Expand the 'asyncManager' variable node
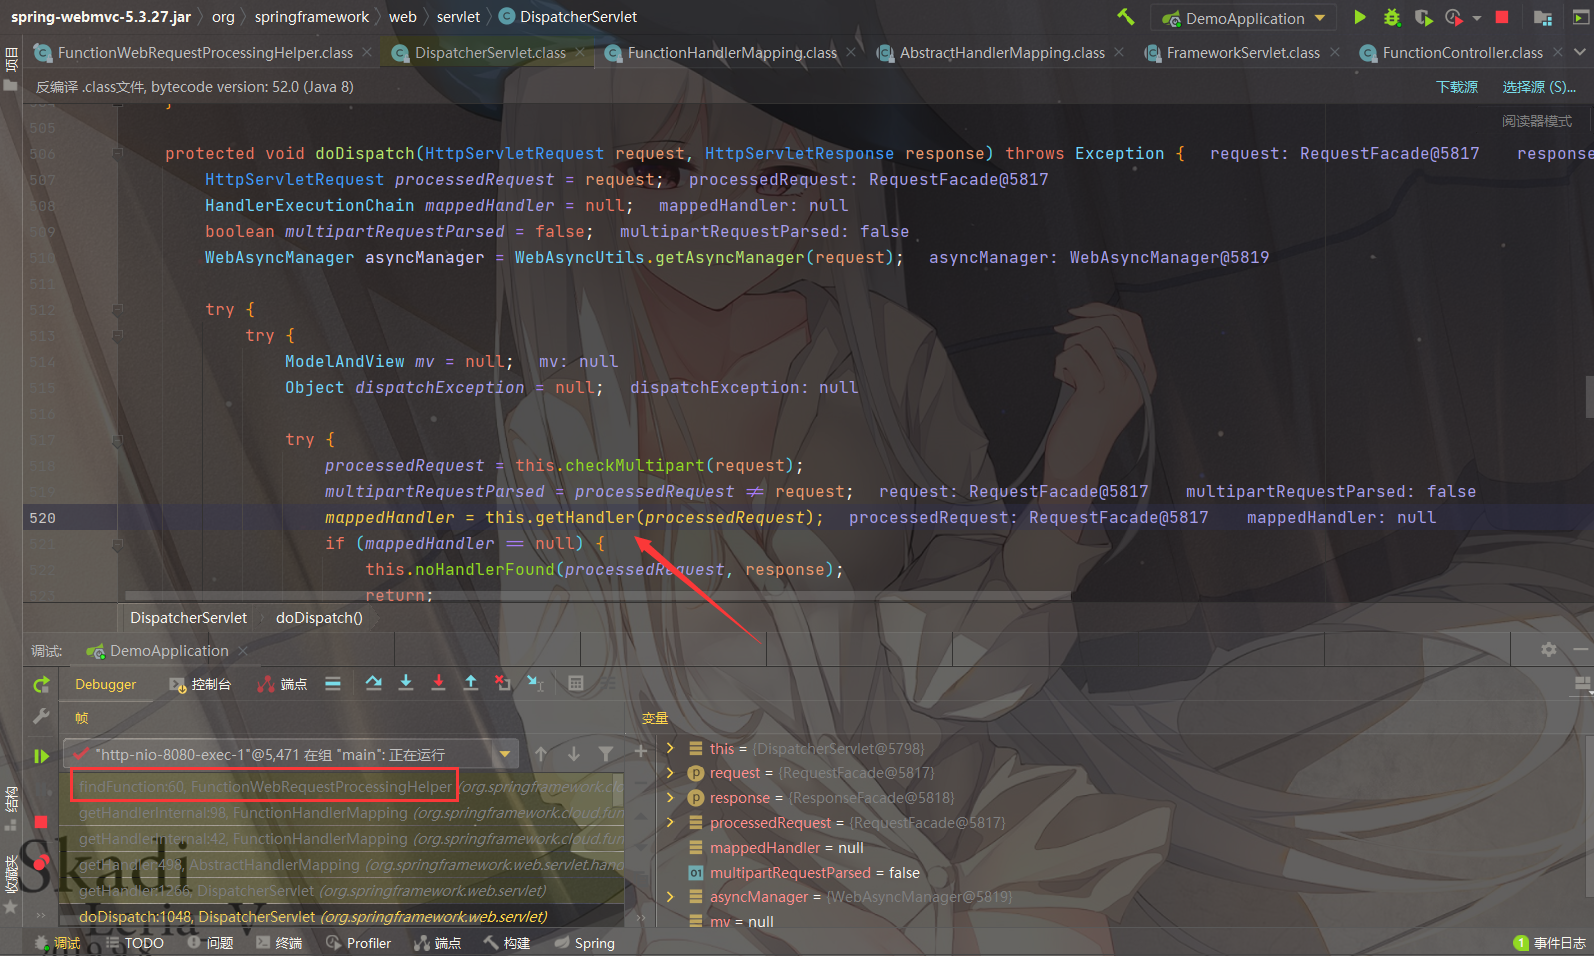Screen dimensions: 1594x956 [671, 897]
